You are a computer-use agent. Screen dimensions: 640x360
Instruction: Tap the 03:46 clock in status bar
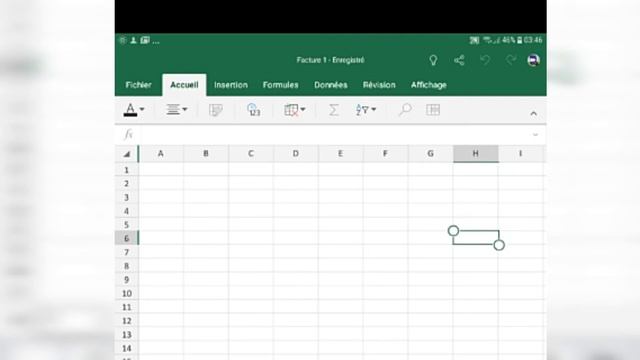click(533, 40)
